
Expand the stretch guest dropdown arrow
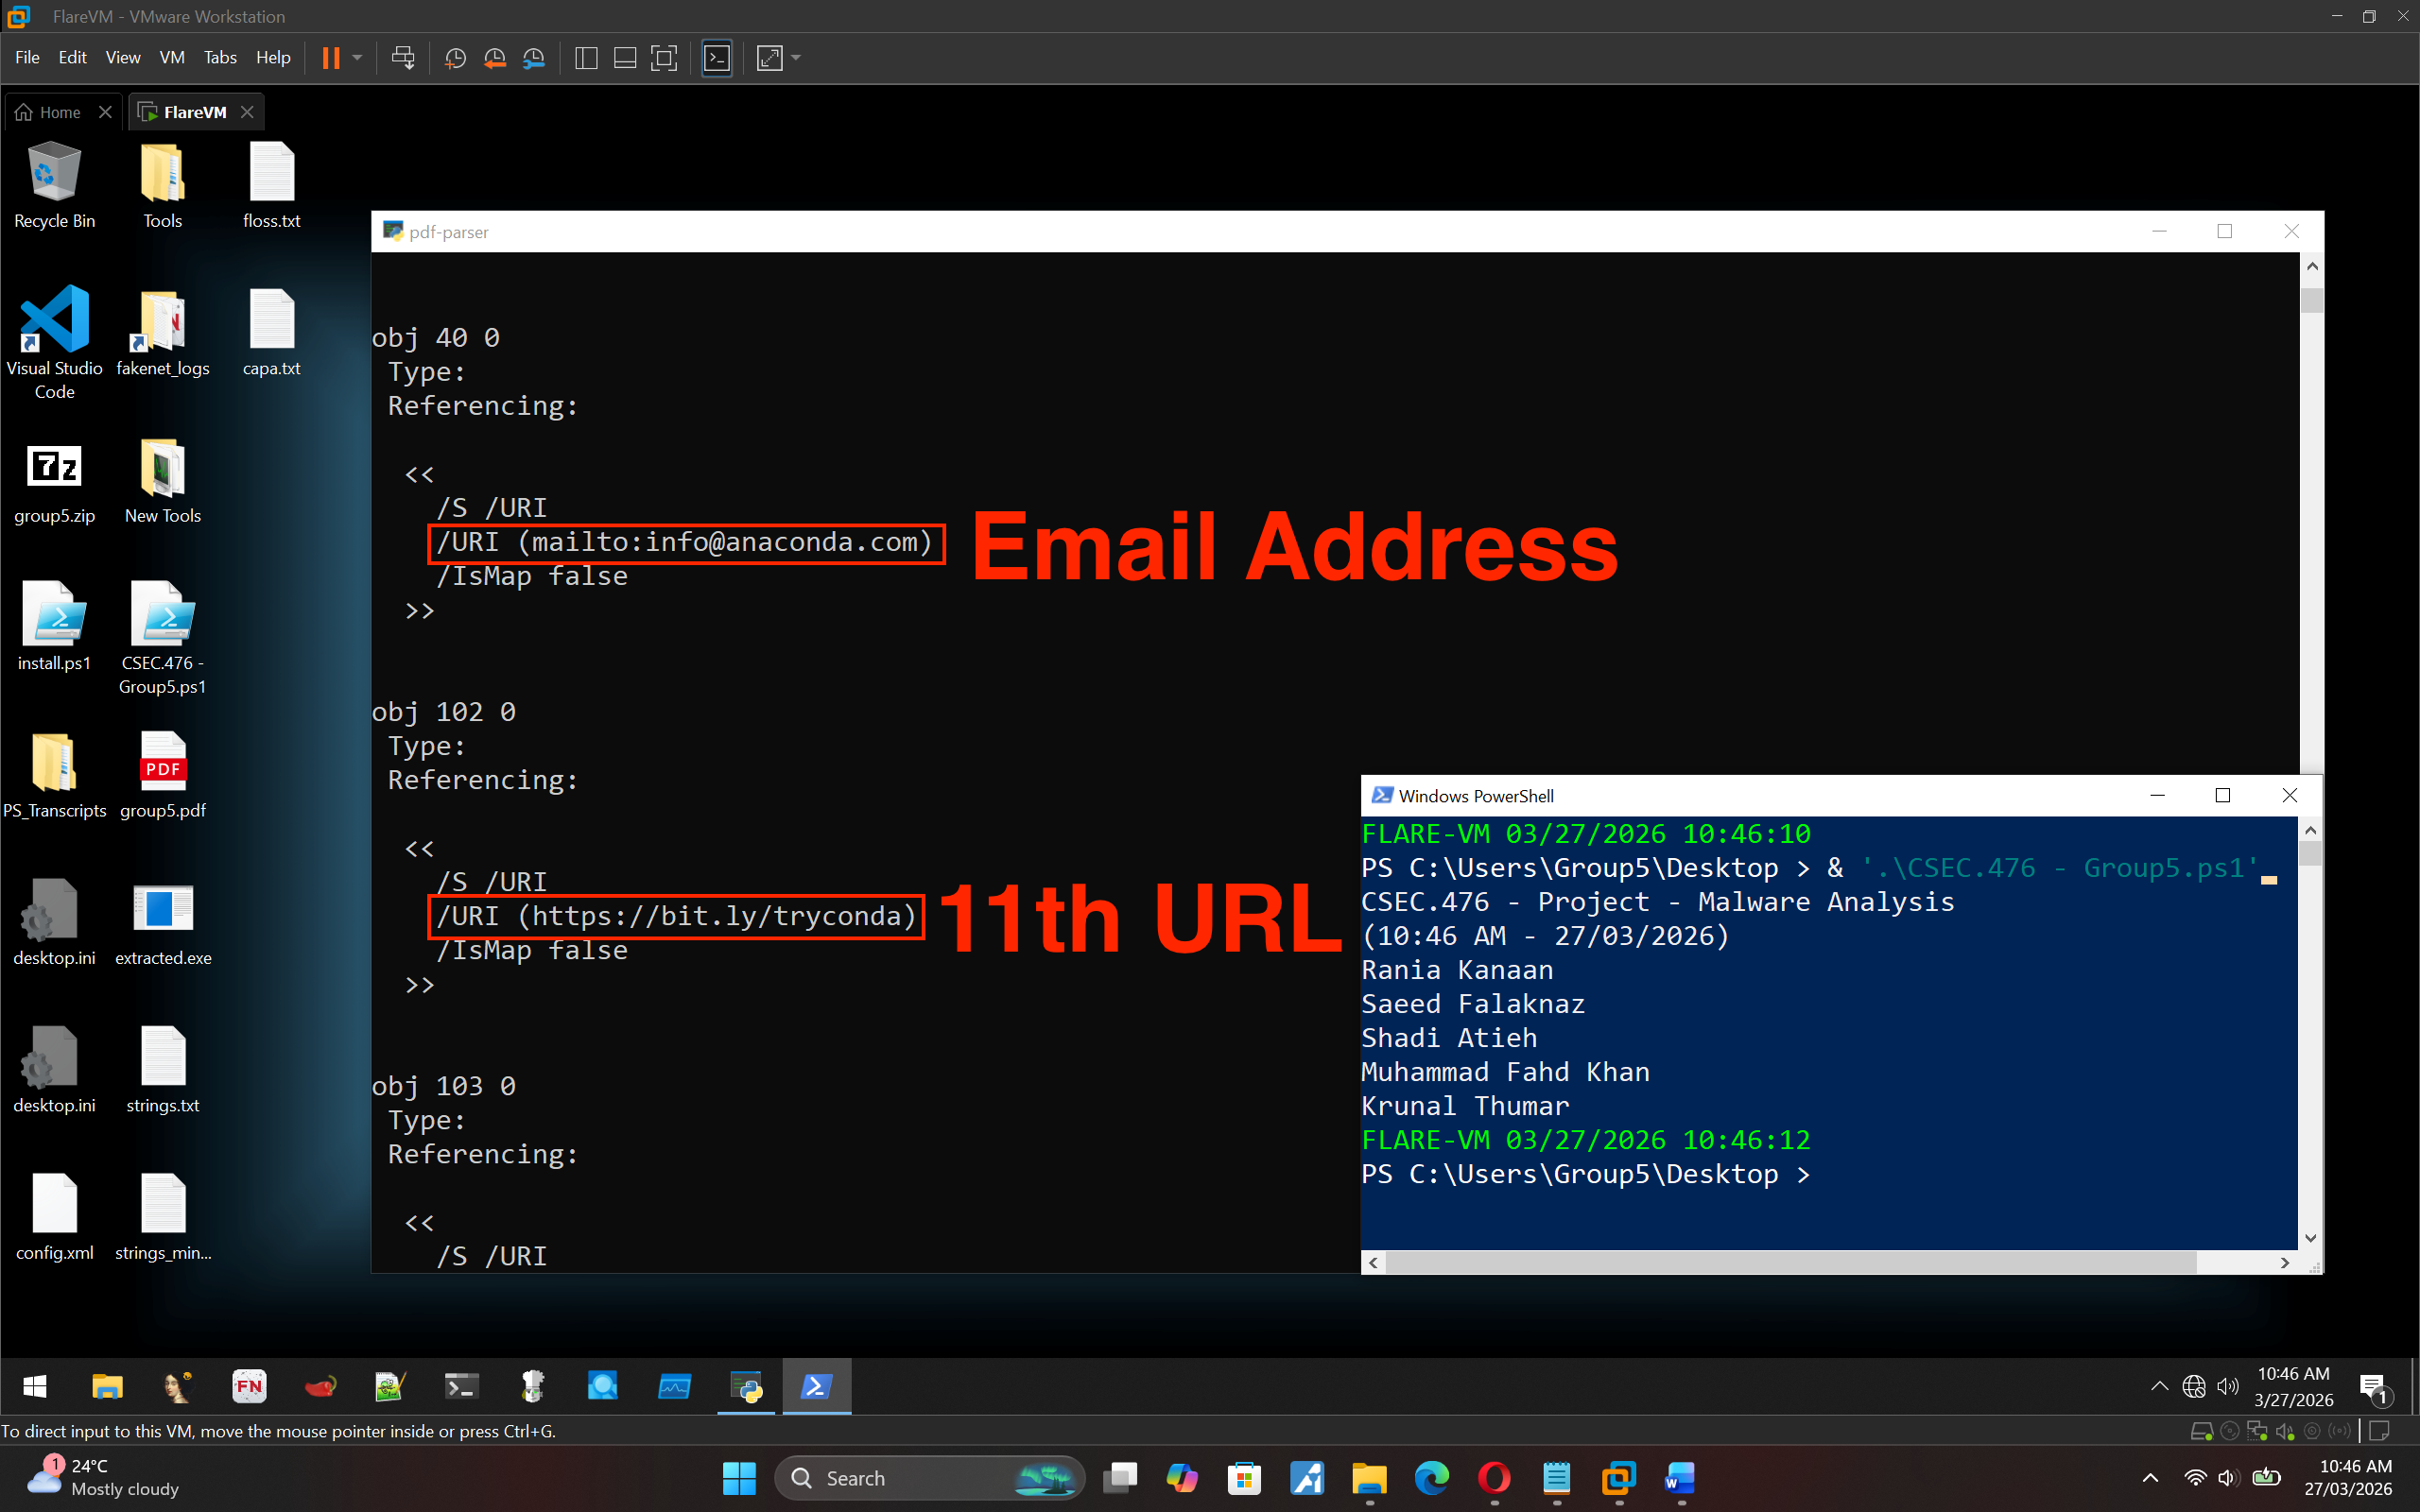[797, 58]
